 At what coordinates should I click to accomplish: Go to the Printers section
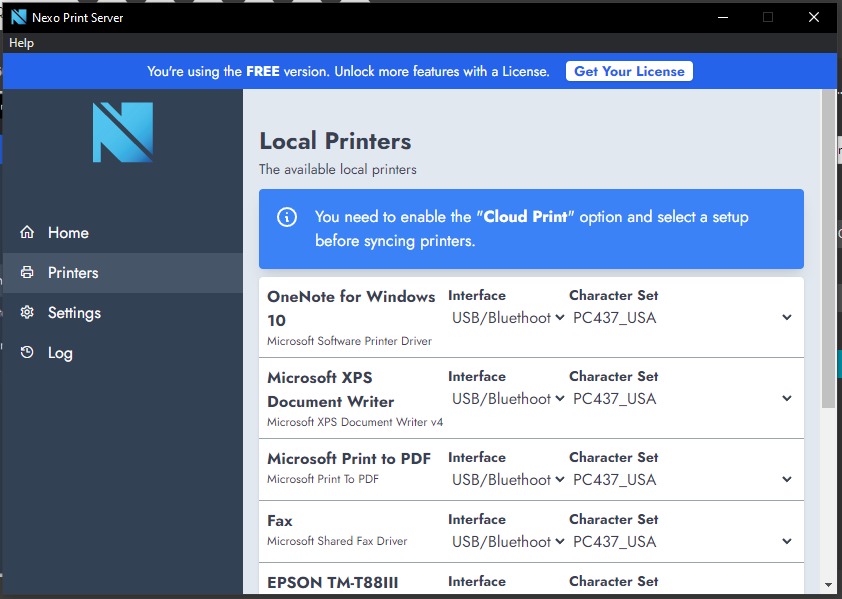coord(122,273)
